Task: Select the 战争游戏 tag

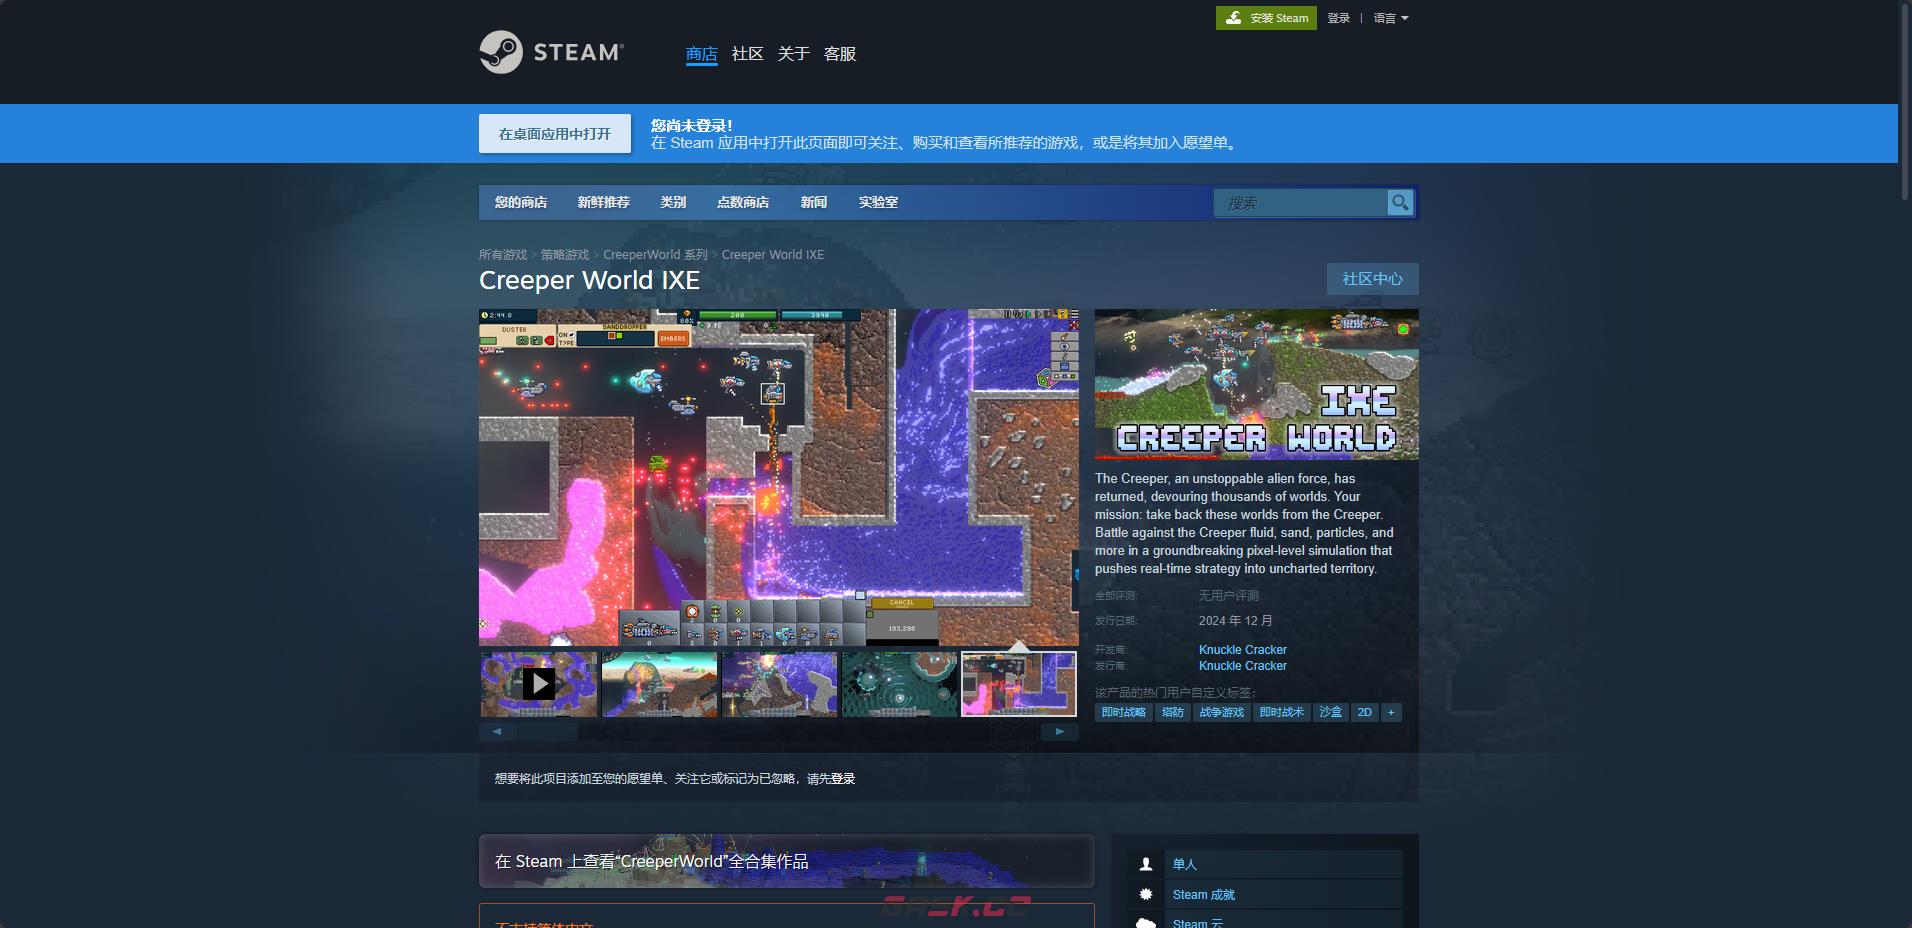Action: (1222, 712)
